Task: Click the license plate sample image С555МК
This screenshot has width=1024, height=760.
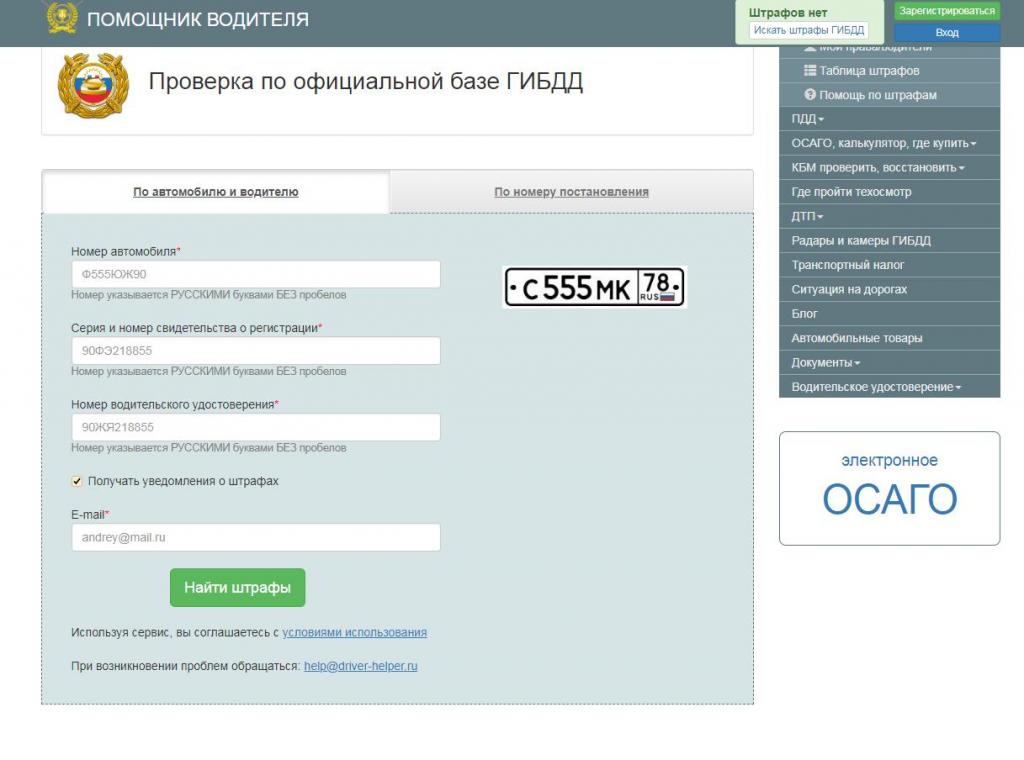Action: 594,287
